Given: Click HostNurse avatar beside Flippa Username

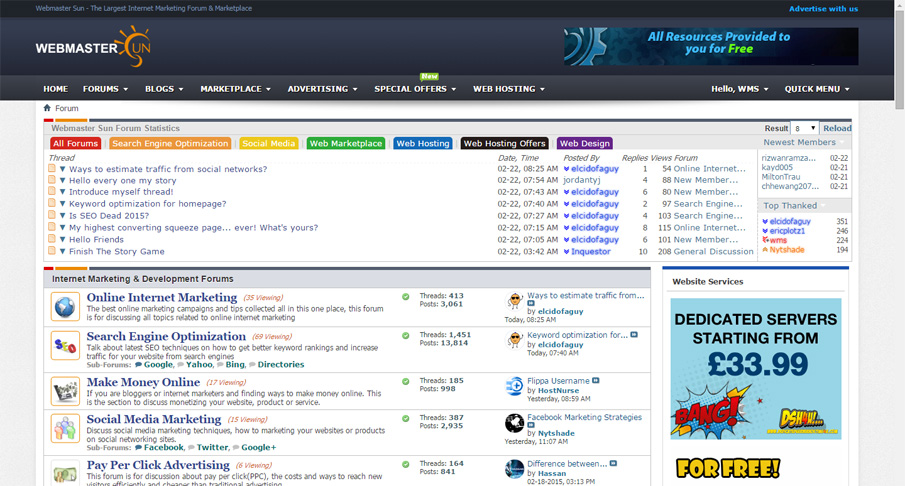Looking at the screenshot, I should (514, 386).
